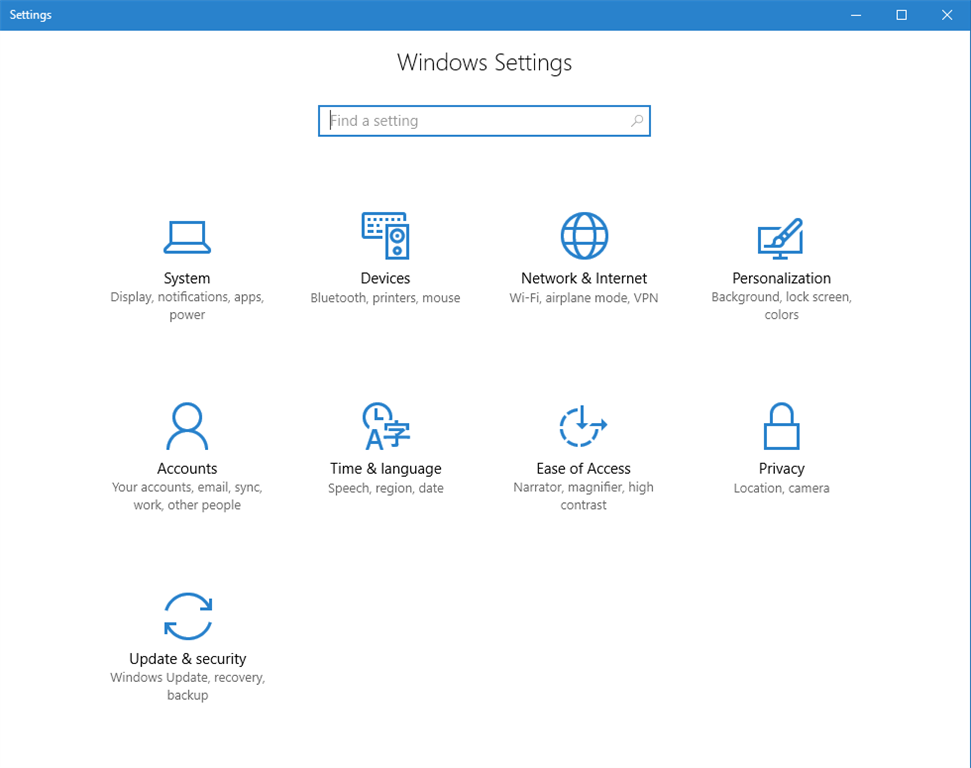
Task: Click the Privacy padlock icon
Action: pyautogui.click(x=781, y=427)
